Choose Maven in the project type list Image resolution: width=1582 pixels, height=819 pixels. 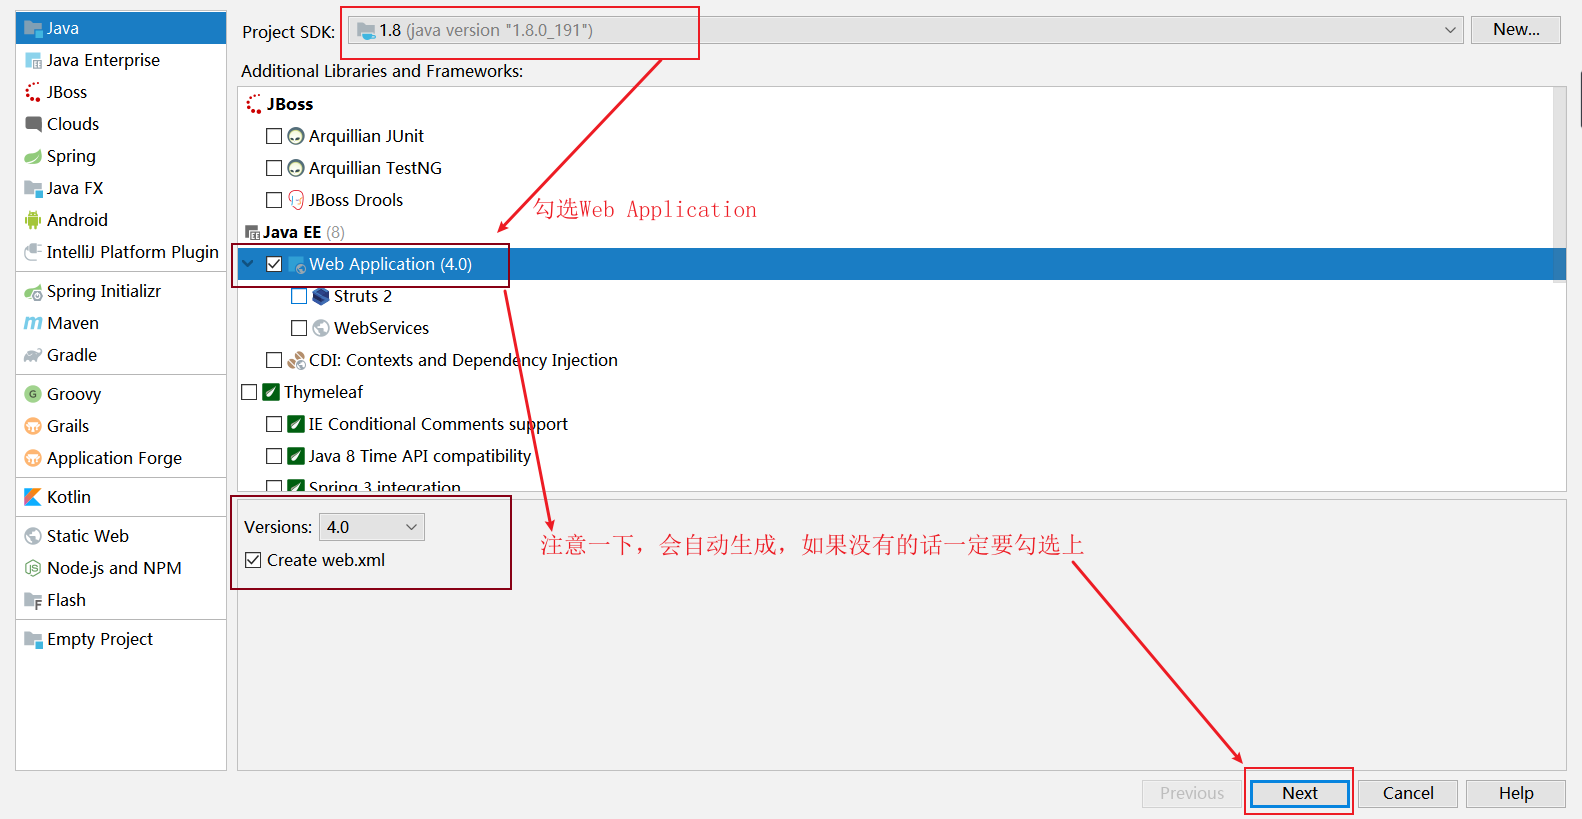[x=121, y=323]
